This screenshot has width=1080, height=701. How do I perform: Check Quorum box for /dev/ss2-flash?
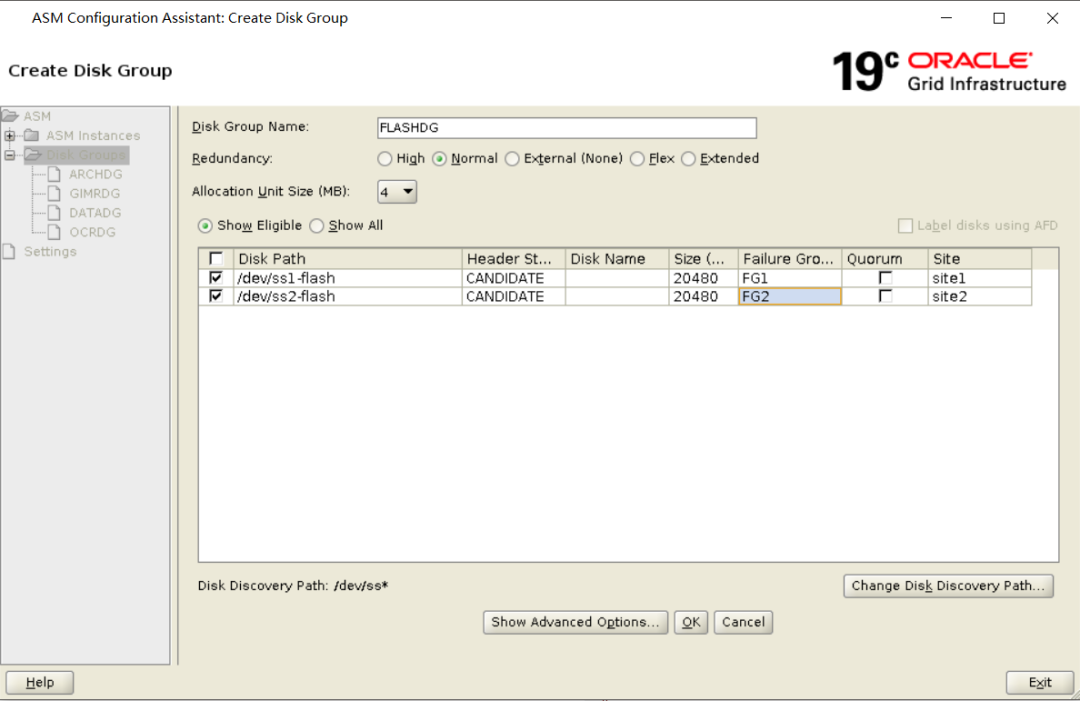885,296
